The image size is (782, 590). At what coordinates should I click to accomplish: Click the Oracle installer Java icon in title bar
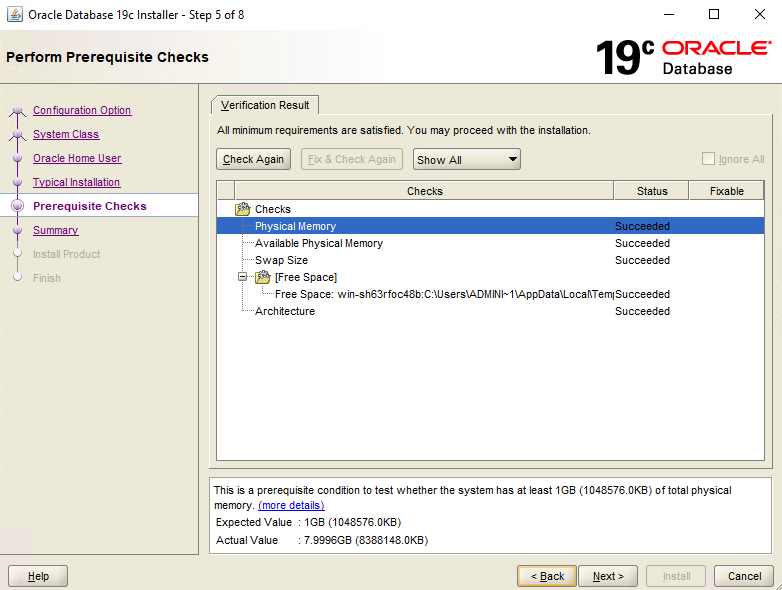14,14
